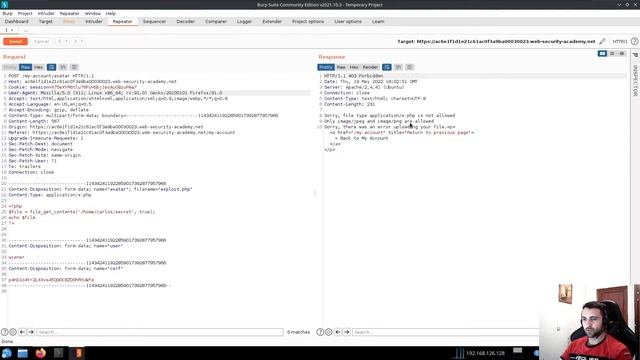Toggle the Response message actions icon
Image resolution: width=640 pixels, height=360 pixels.
click(x=387, y=67)
